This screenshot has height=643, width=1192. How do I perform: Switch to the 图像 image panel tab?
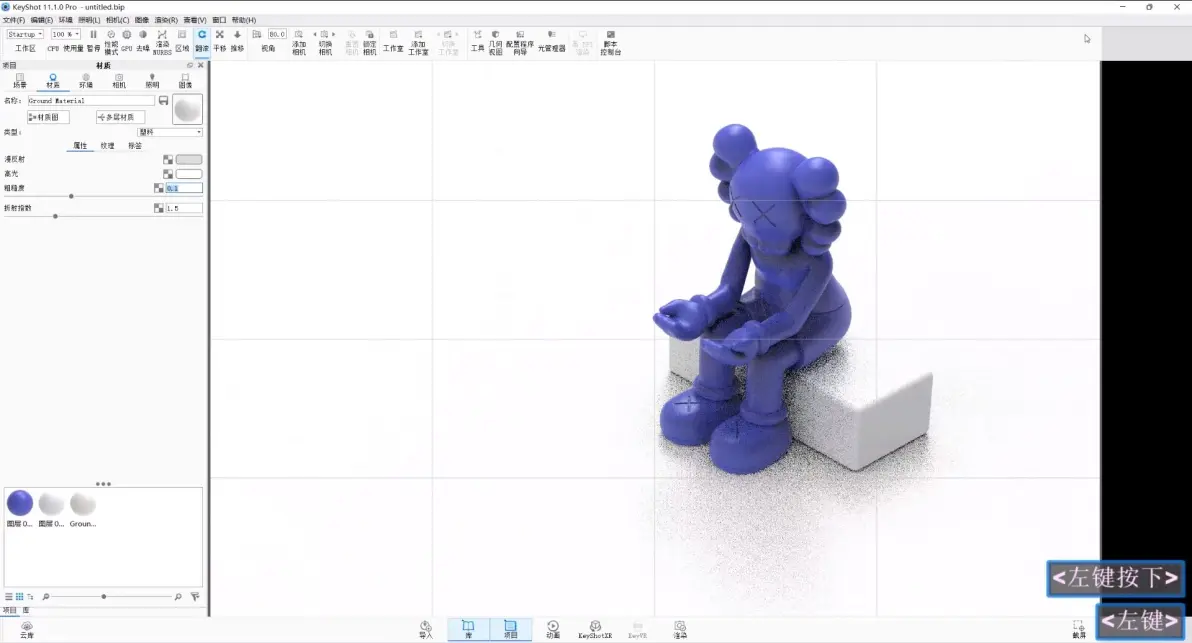pyautogui.click(x=185, y=81)
